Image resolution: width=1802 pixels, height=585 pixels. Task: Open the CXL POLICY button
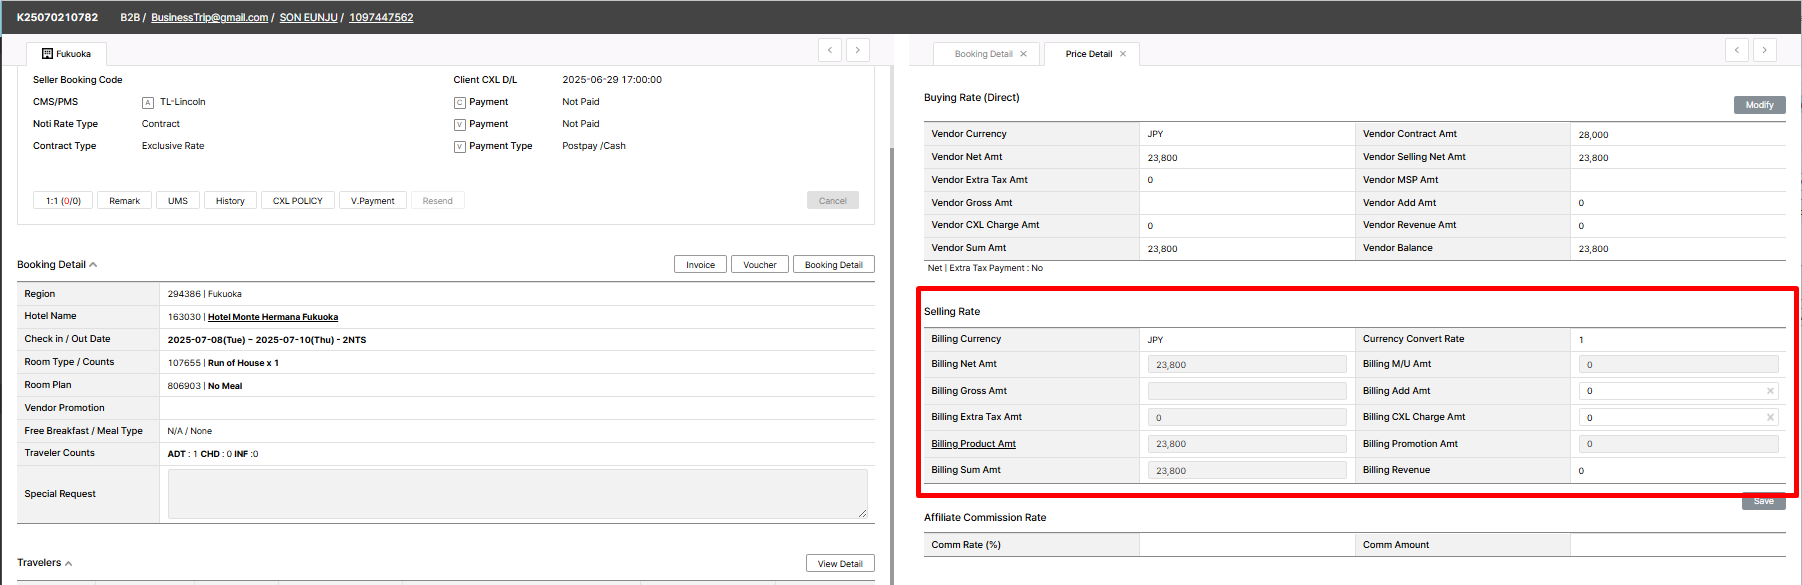point(297,201)
